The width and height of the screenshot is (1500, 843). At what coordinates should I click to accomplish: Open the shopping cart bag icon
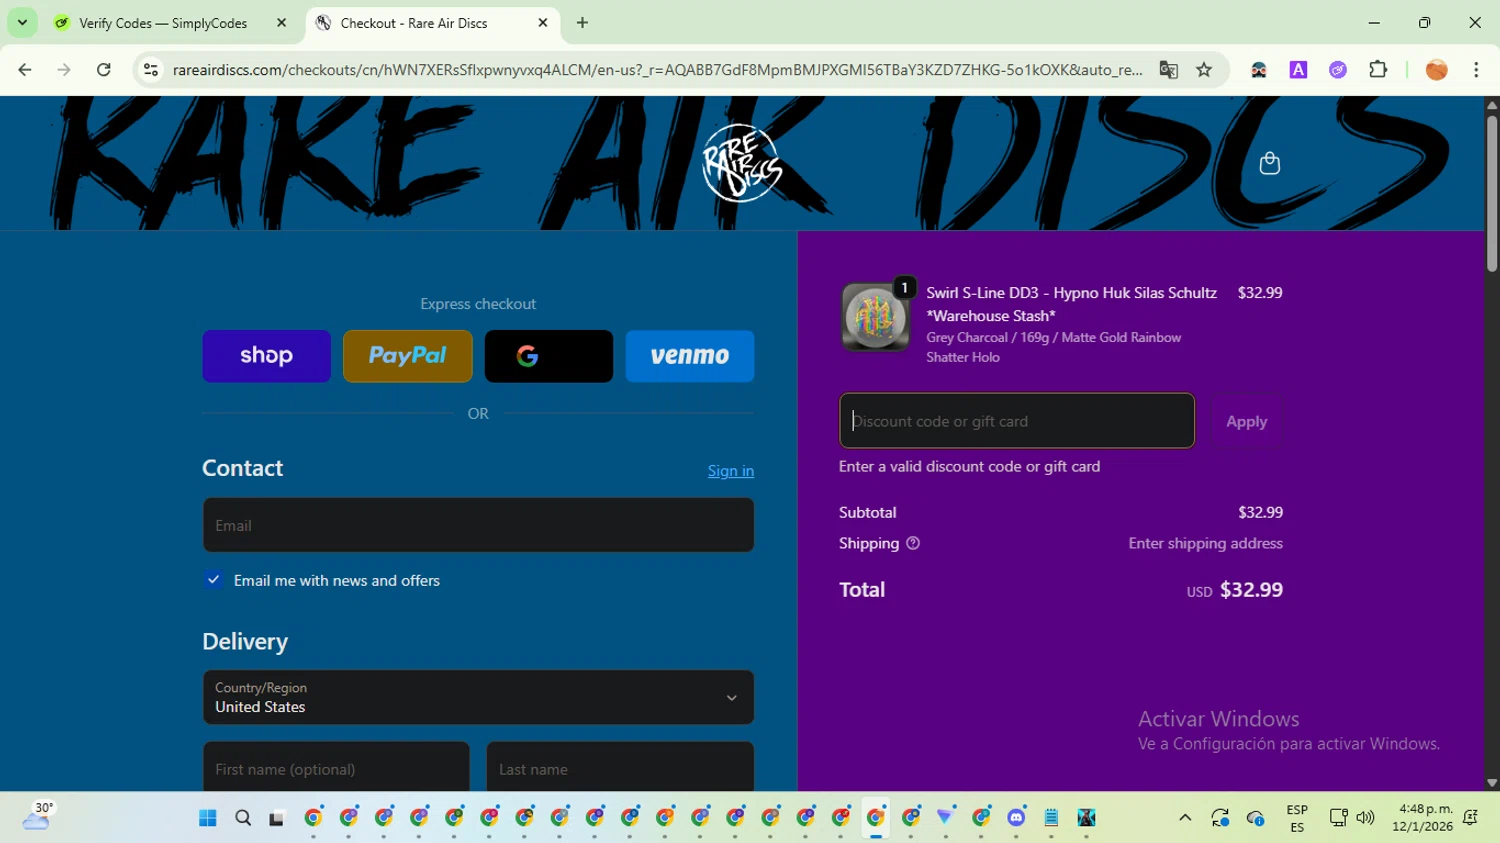1269,163
